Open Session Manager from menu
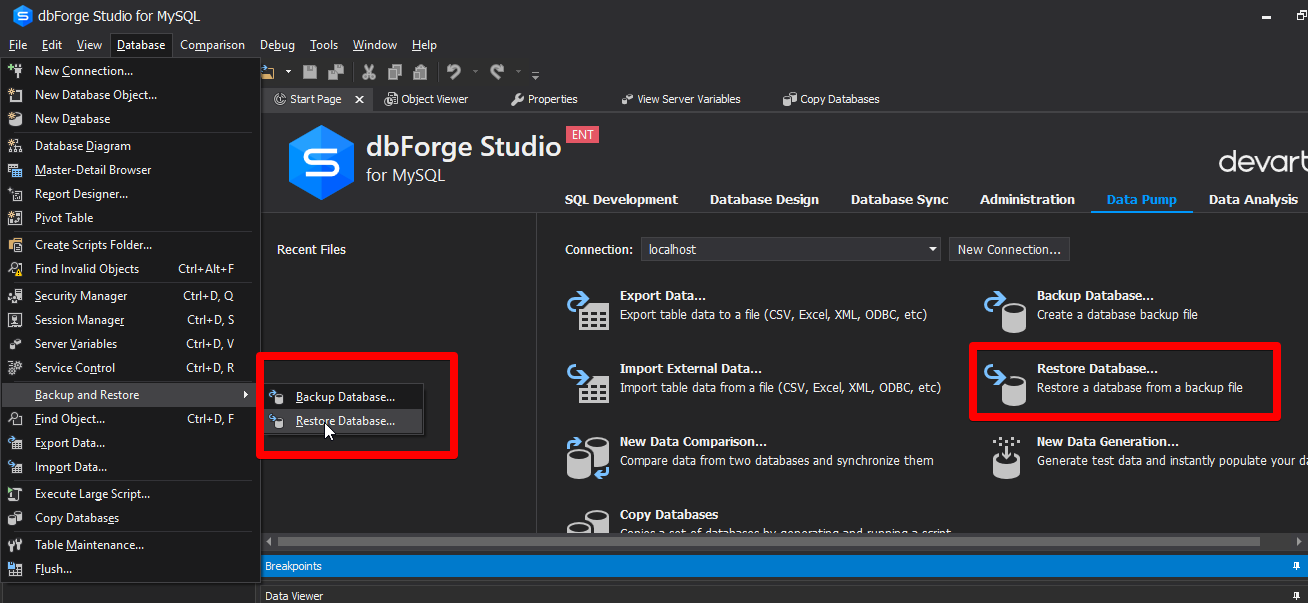 coord(130,320)
